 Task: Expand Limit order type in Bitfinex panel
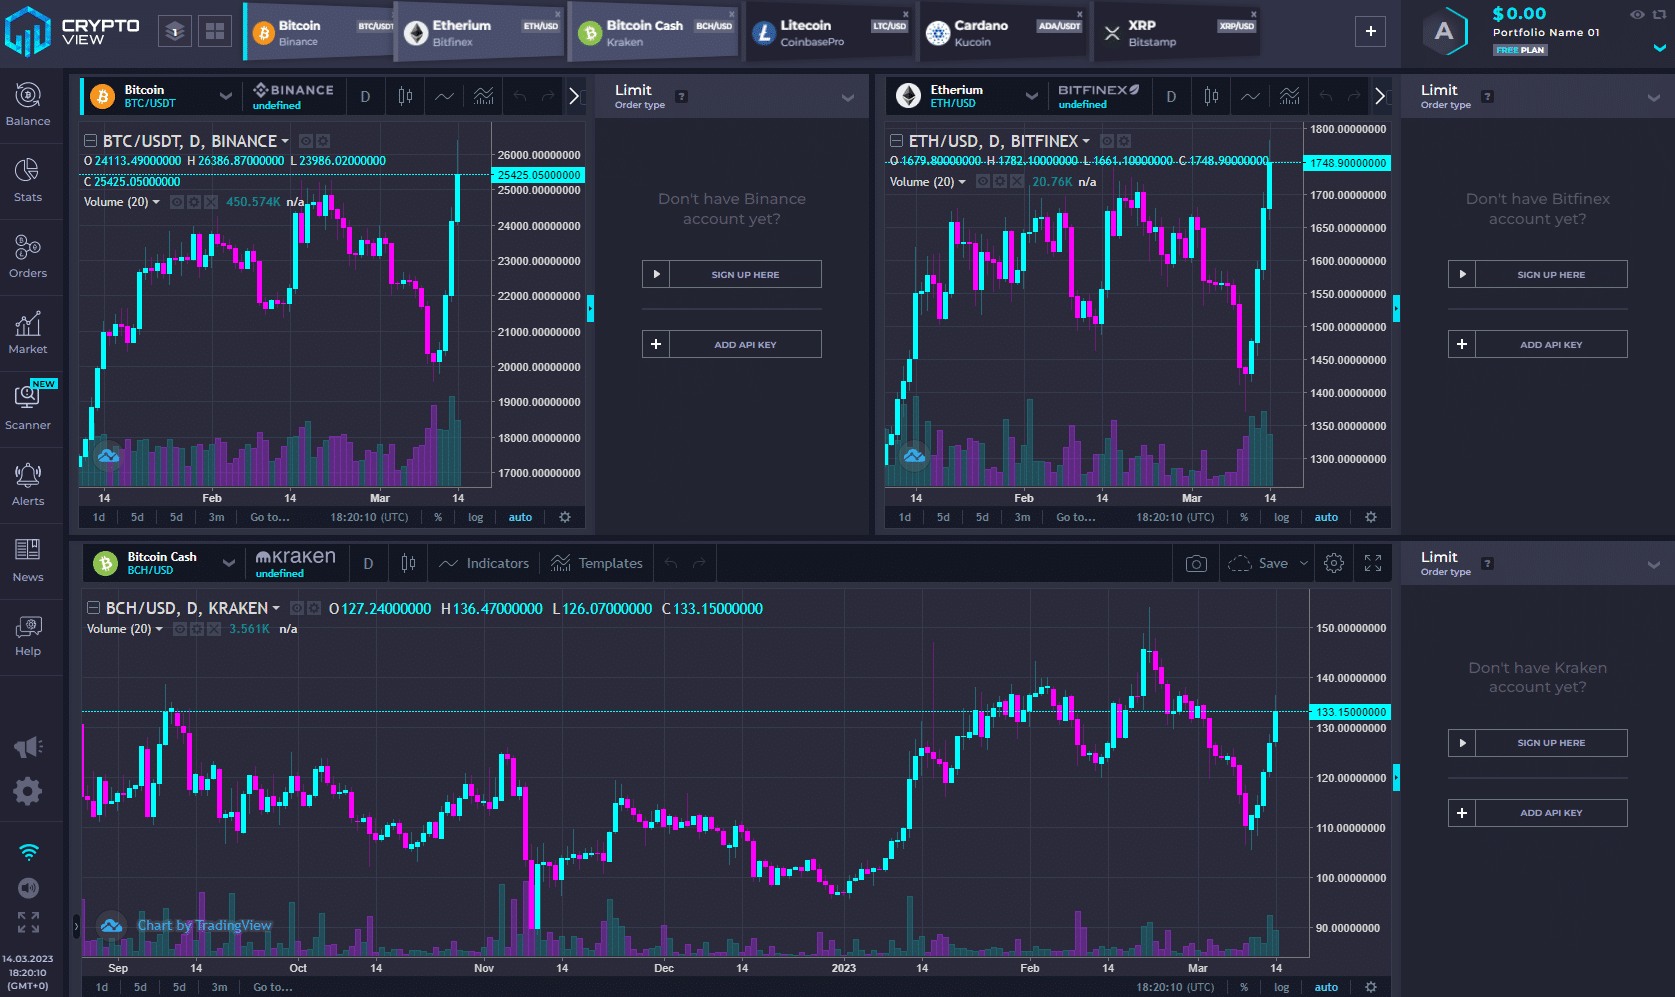1654,97
